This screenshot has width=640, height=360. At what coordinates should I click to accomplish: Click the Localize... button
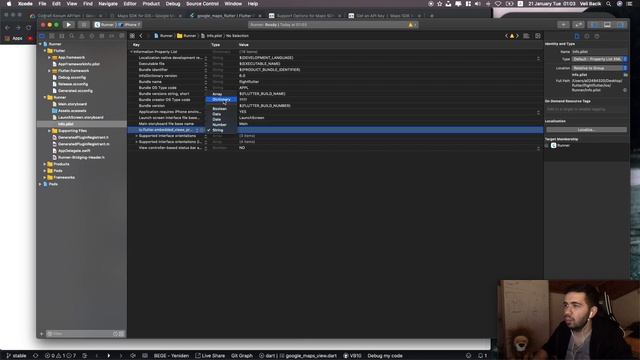pos(586,130)
